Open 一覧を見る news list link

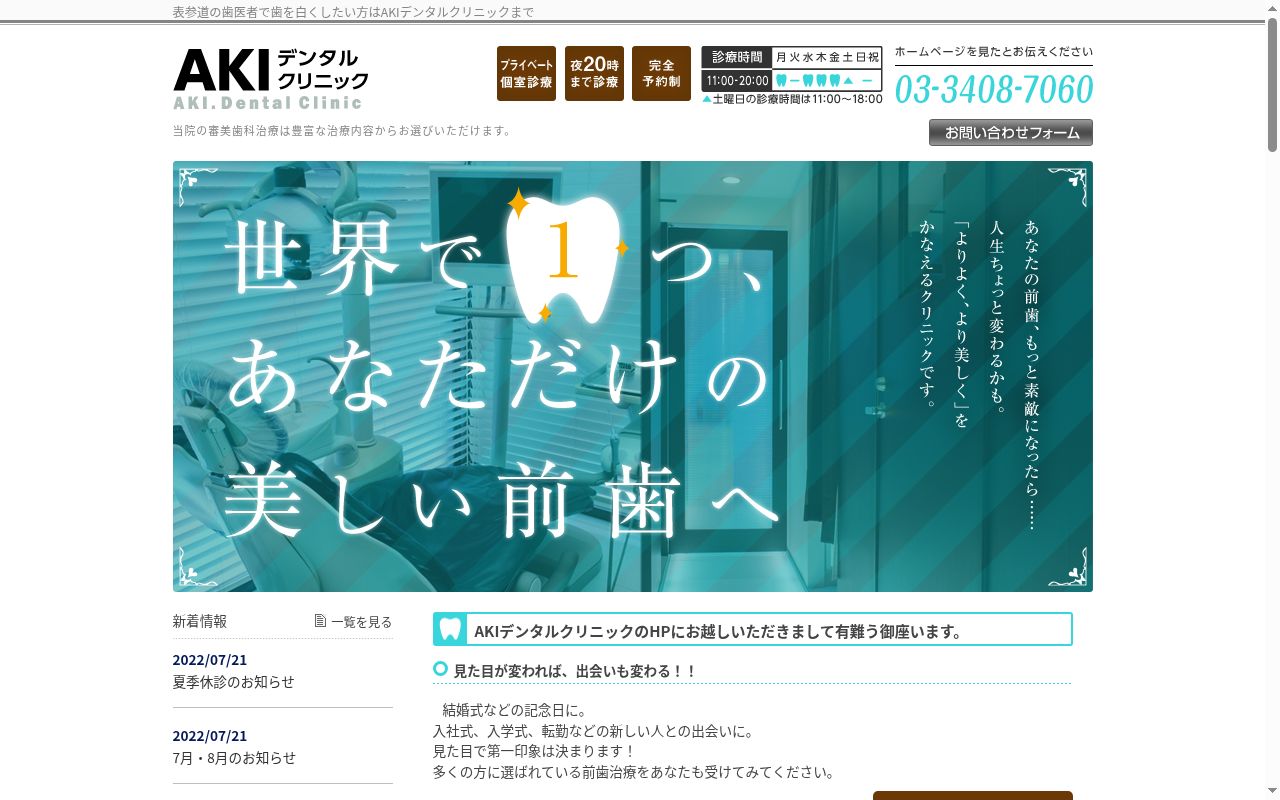pos(361,622)
